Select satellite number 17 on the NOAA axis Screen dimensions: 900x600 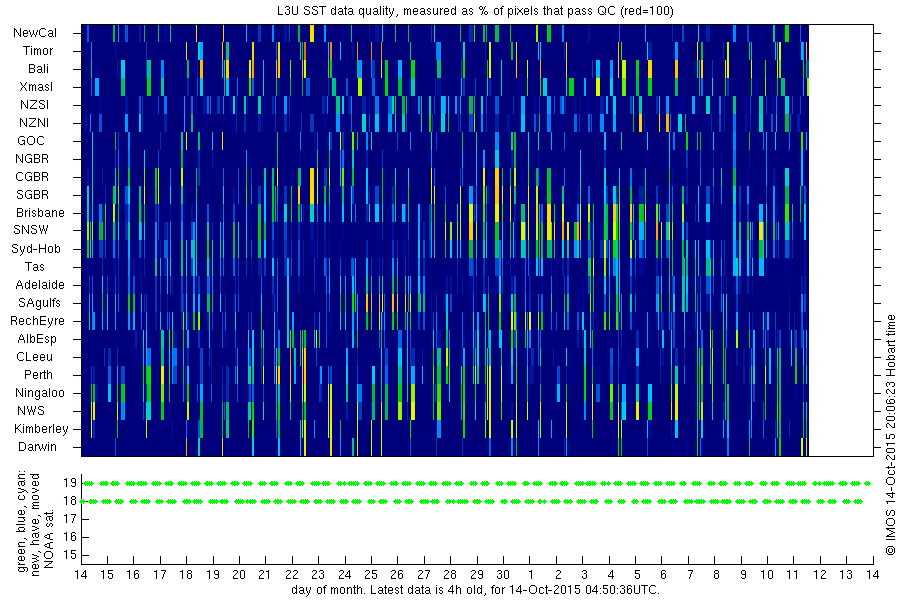[70, 519]
